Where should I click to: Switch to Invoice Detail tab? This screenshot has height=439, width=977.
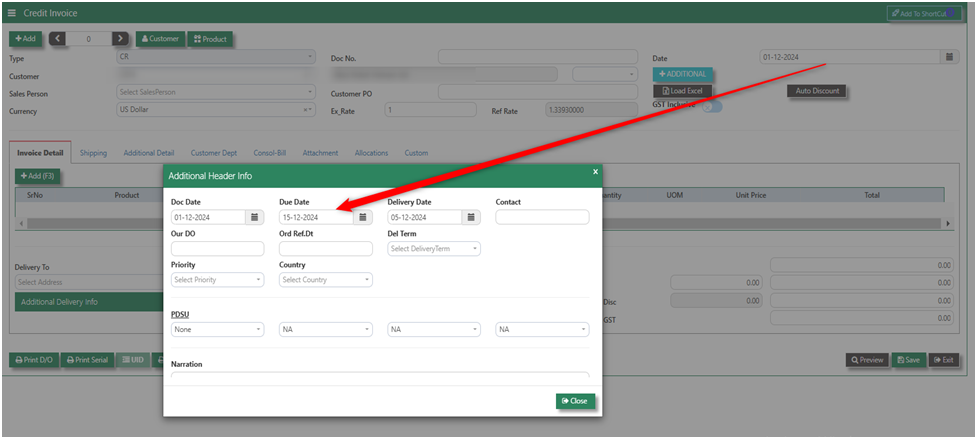(41, 153)
